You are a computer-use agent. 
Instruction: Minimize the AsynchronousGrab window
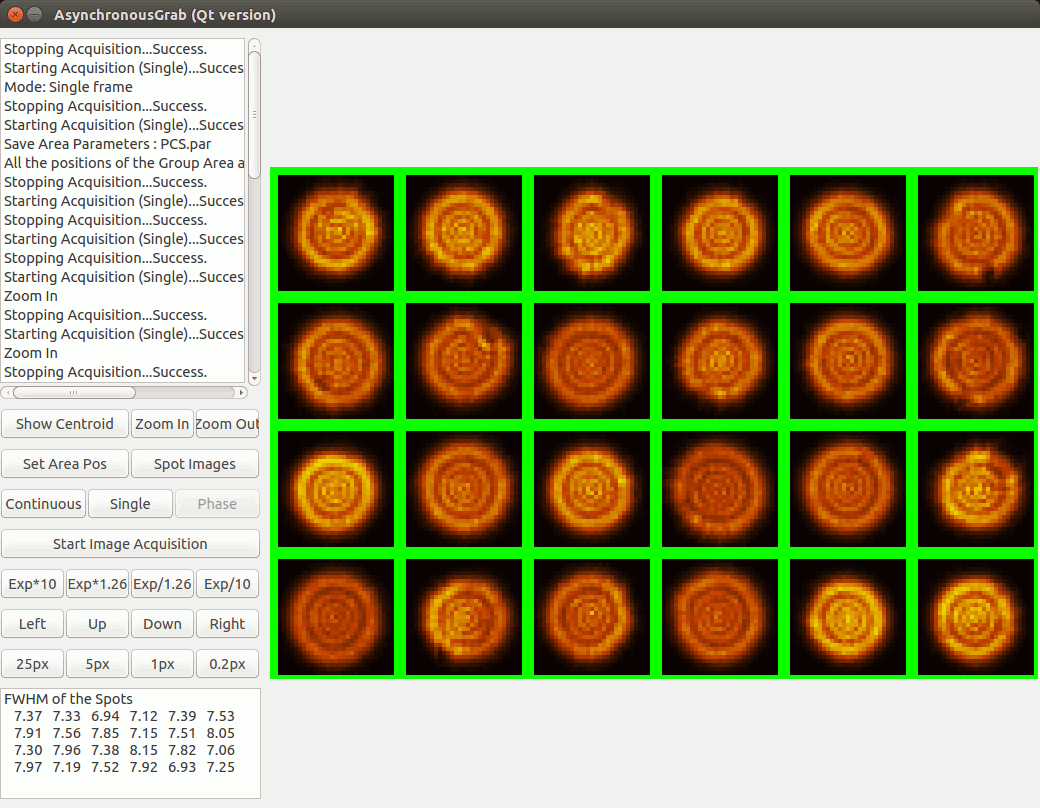pyautogui.click(x=35, y=14)
